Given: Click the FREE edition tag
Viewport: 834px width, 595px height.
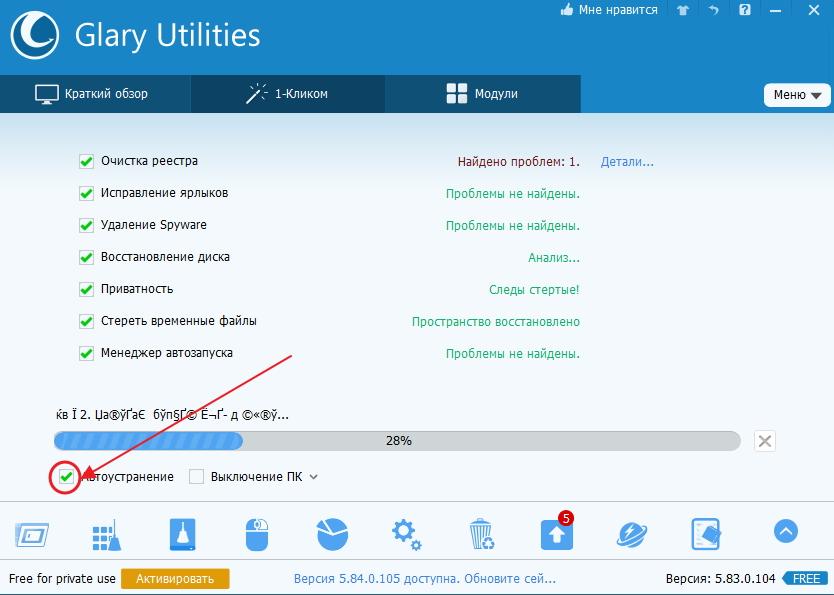Looking at the screenshot, I should (805, 579).
